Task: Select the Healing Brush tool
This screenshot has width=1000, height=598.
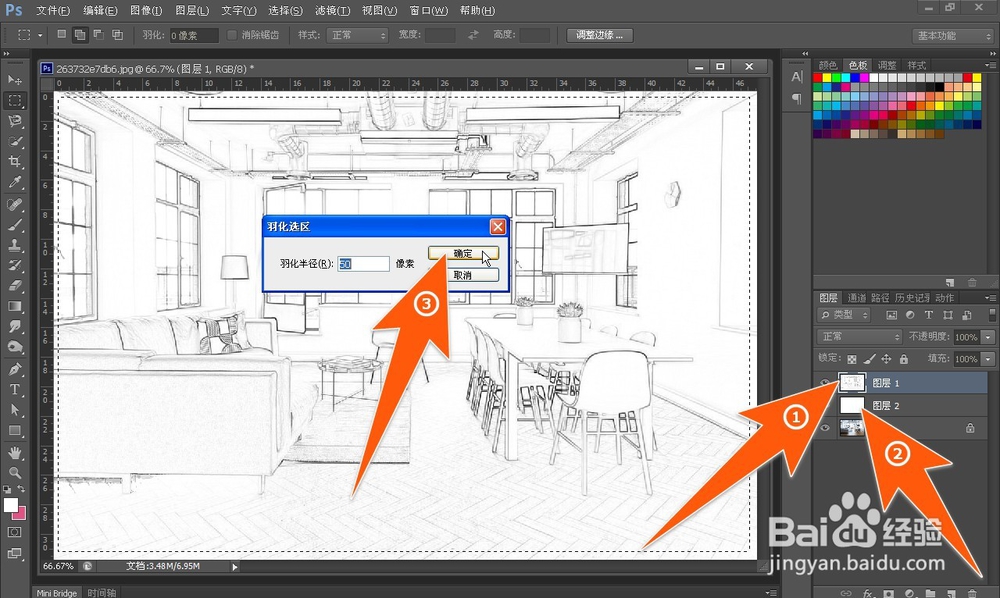Action: point(15,204)
